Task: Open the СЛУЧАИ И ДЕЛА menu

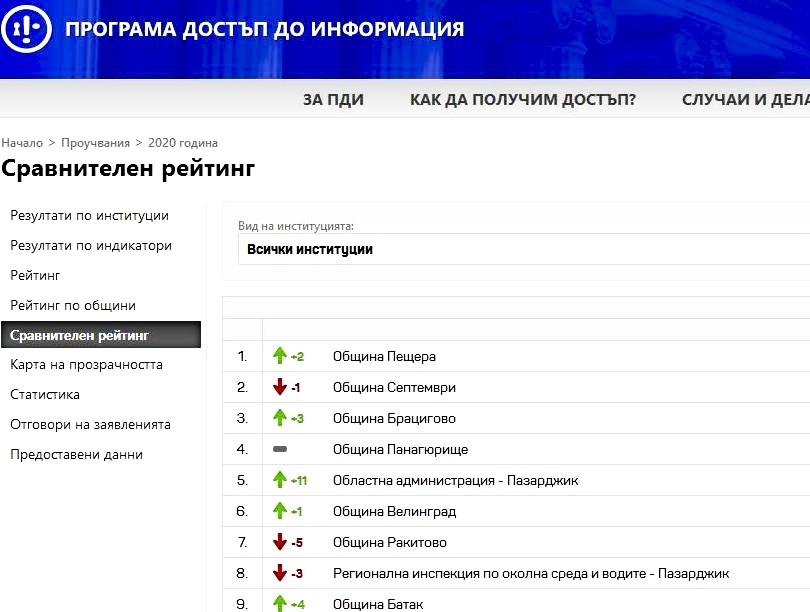Action: [745, 99]
